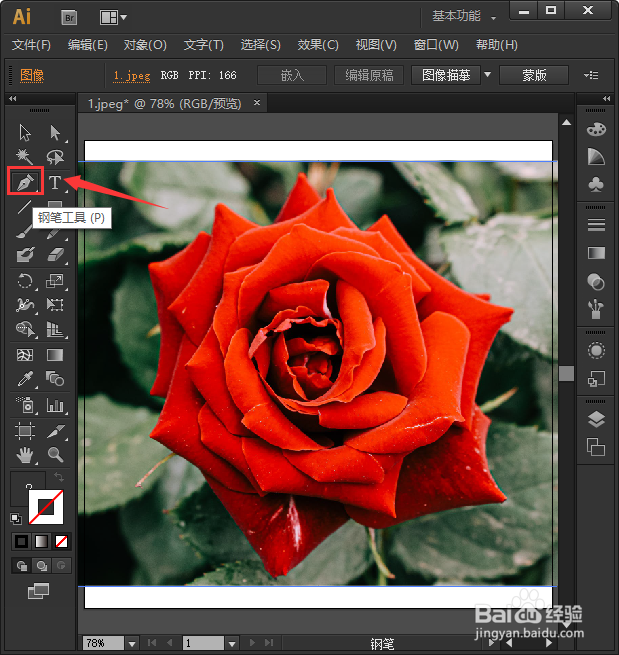The width and height of the screenshot is (619, 655).
Task: Open the Appearance panel
Action: click(x=596, y=350)
